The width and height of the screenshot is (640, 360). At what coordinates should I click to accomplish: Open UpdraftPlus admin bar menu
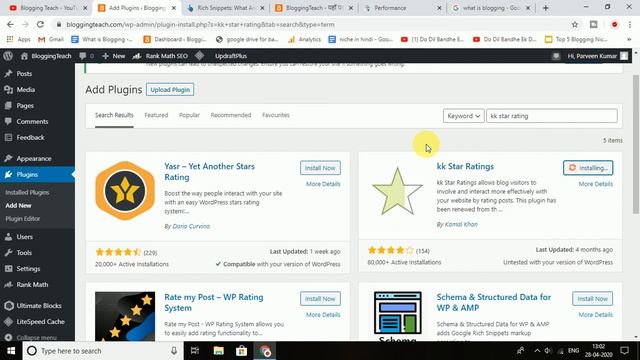pyautogui.click(x=231, y=56)
